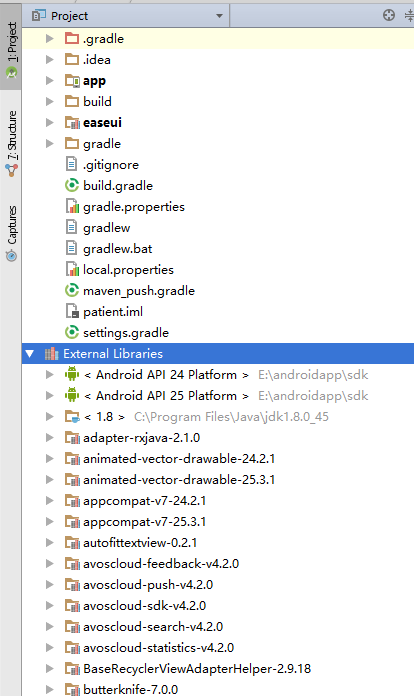Click the build.gradle Gradle icon

pyautogui.click(x=71, y=185)
